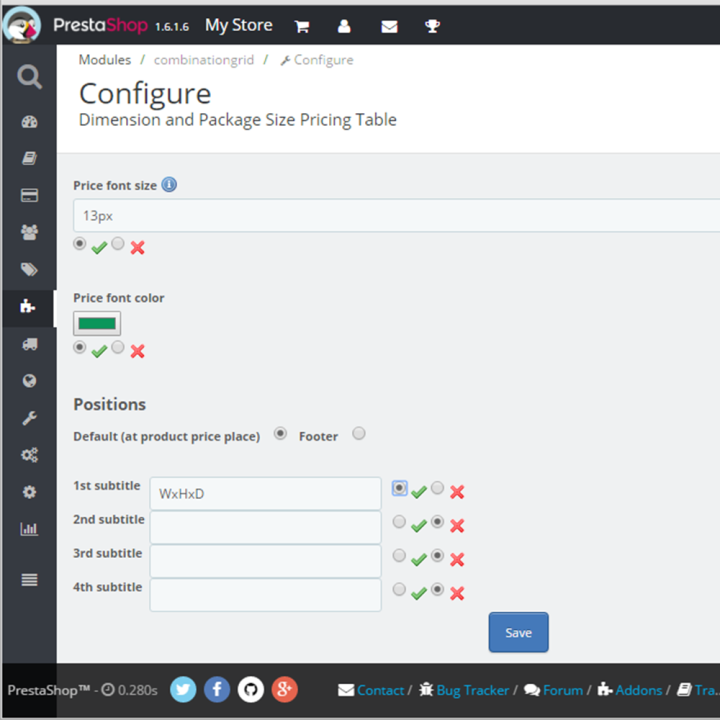Disable the 4th subtitle radio

[438, 589]
